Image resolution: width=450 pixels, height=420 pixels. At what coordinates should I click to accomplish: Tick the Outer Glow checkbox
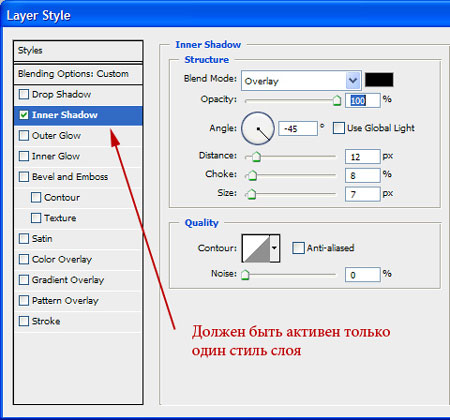pos(24,136)
